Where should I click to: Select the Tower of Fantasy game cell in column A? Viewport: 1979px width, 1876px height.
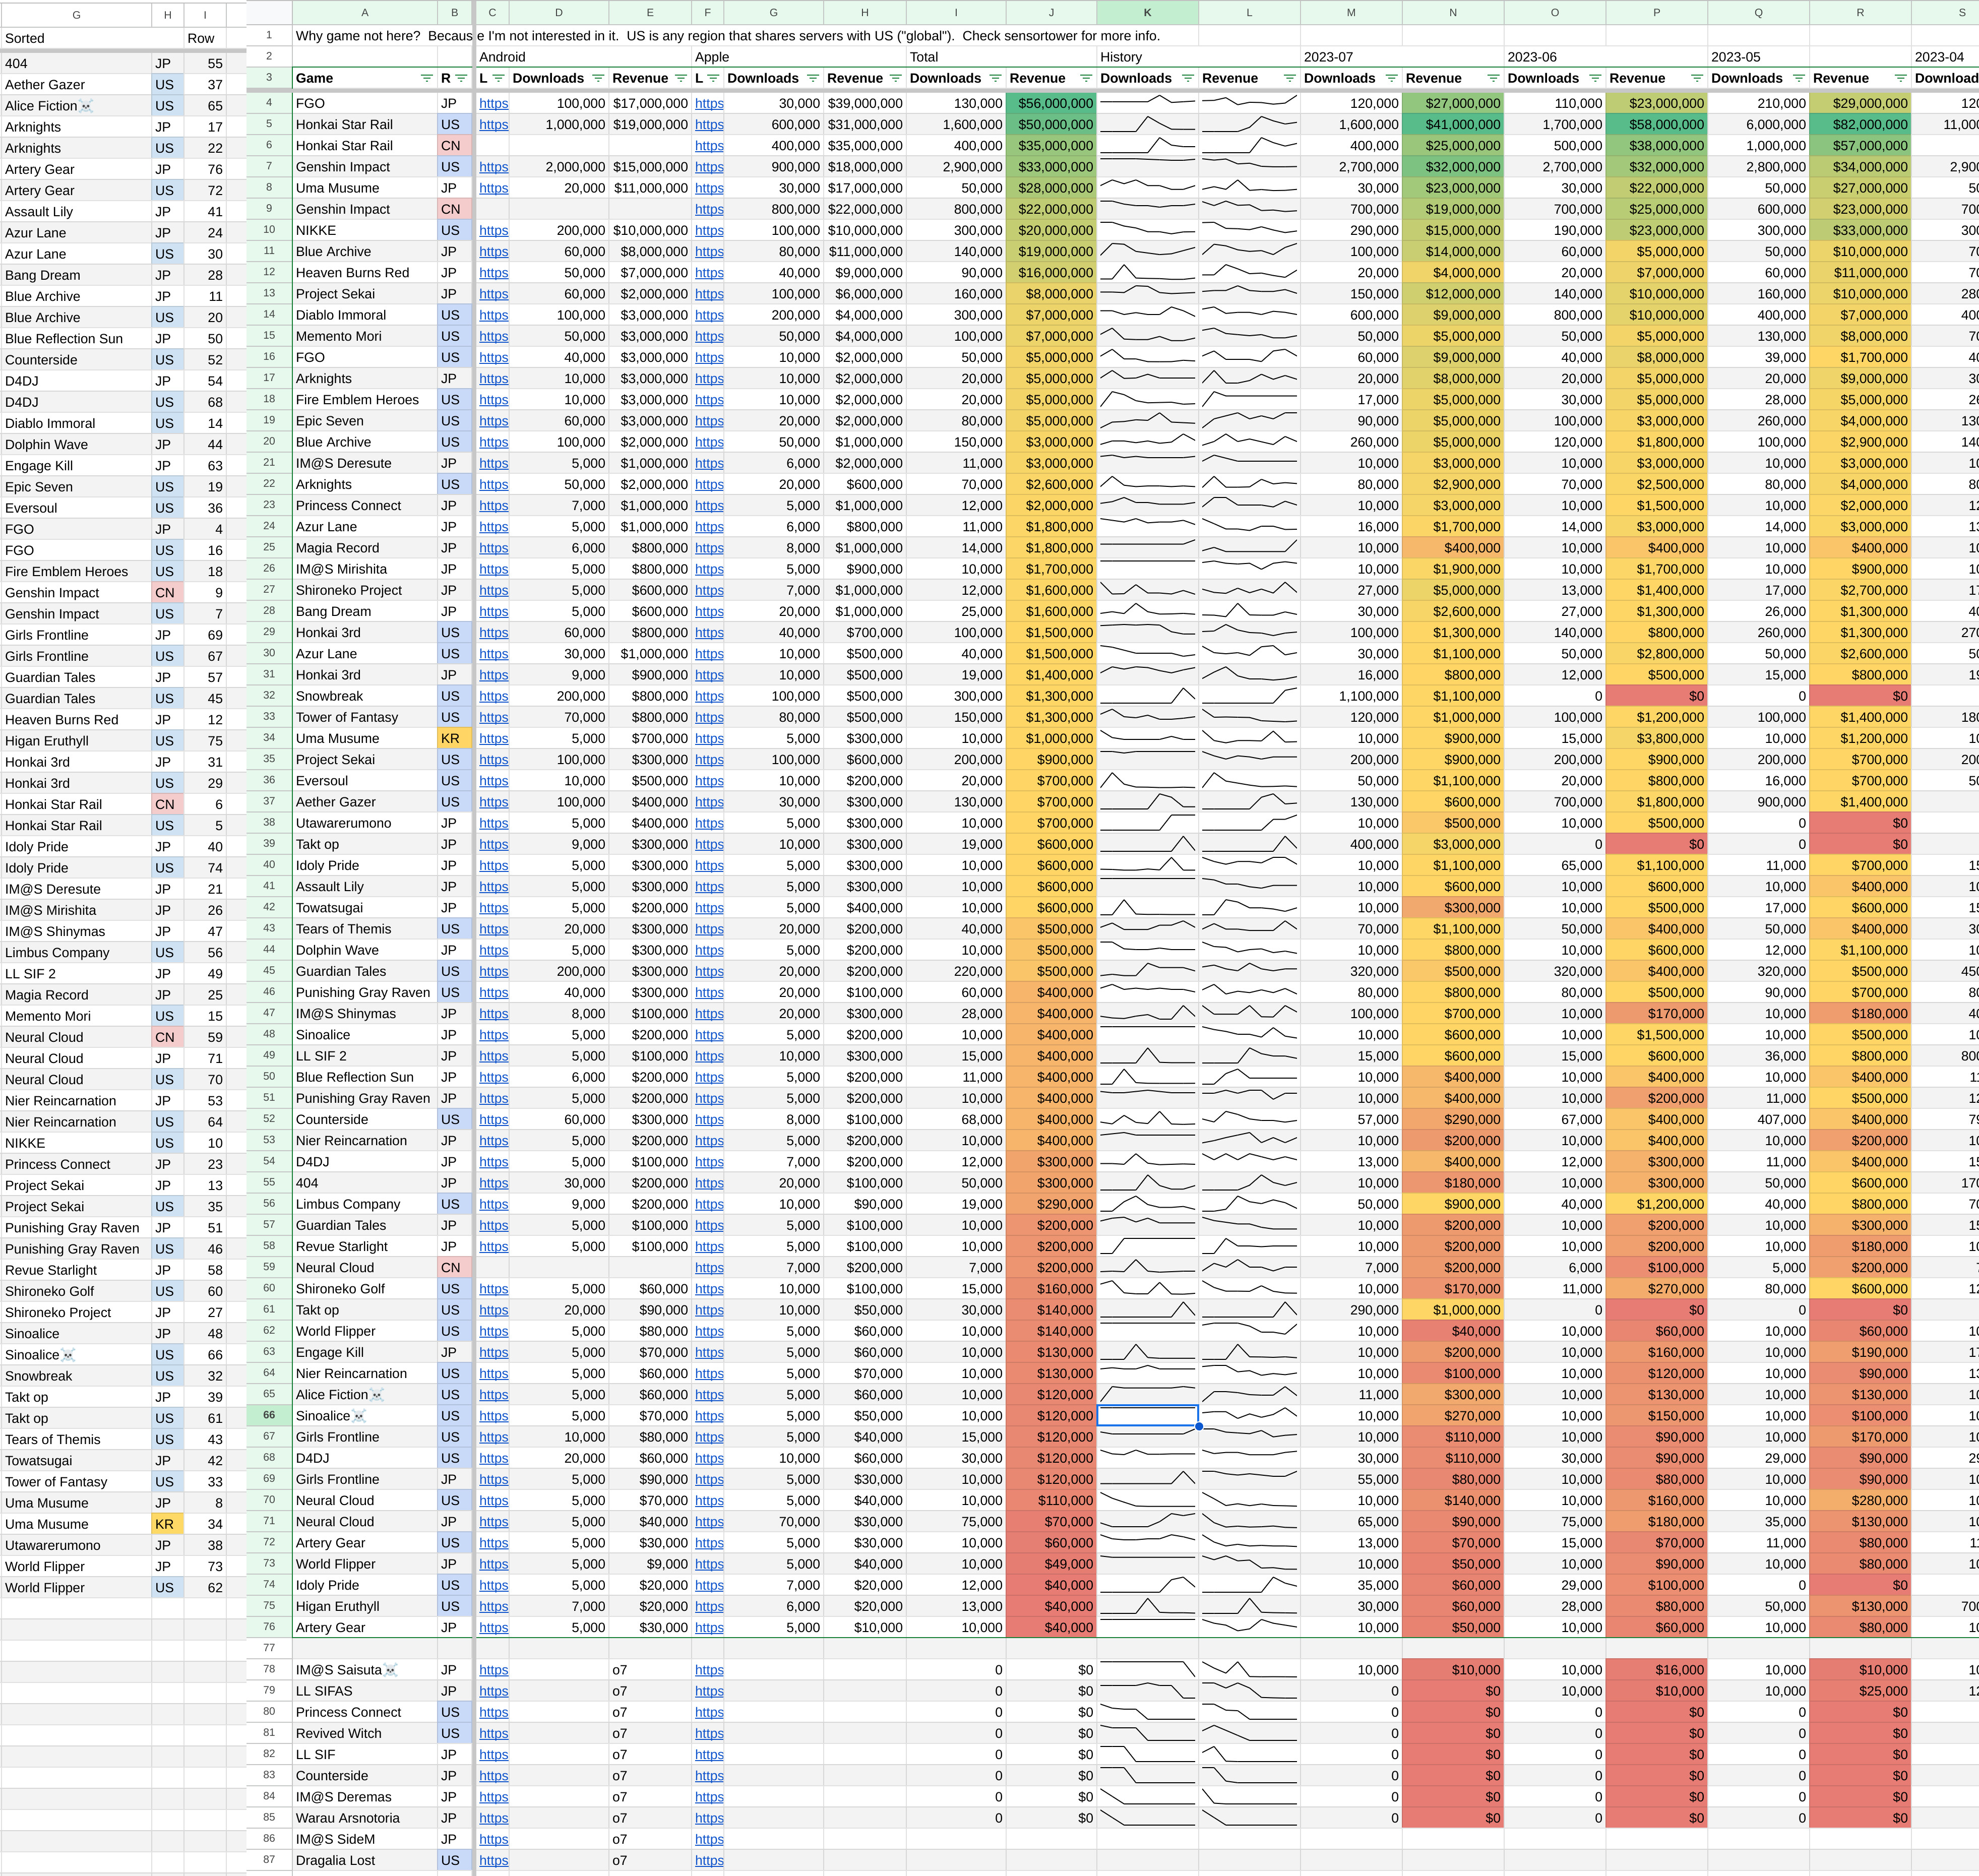[365, 717]
